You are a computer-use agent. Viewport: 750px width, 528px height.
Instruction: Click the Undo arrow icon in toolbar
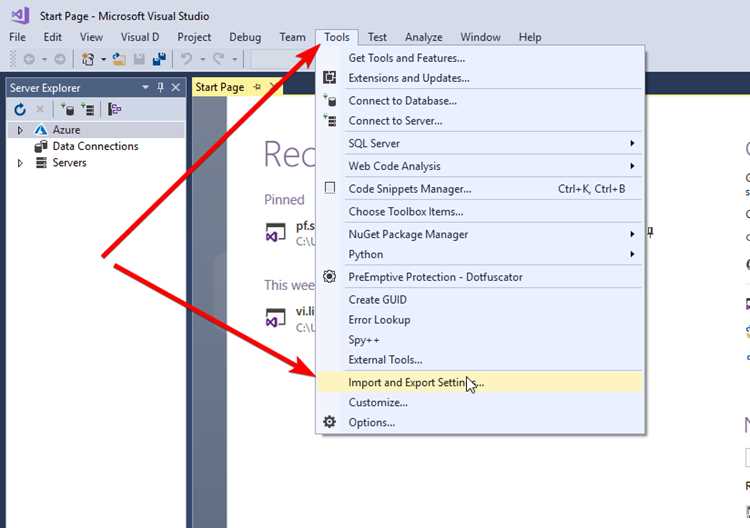[186, 59]
